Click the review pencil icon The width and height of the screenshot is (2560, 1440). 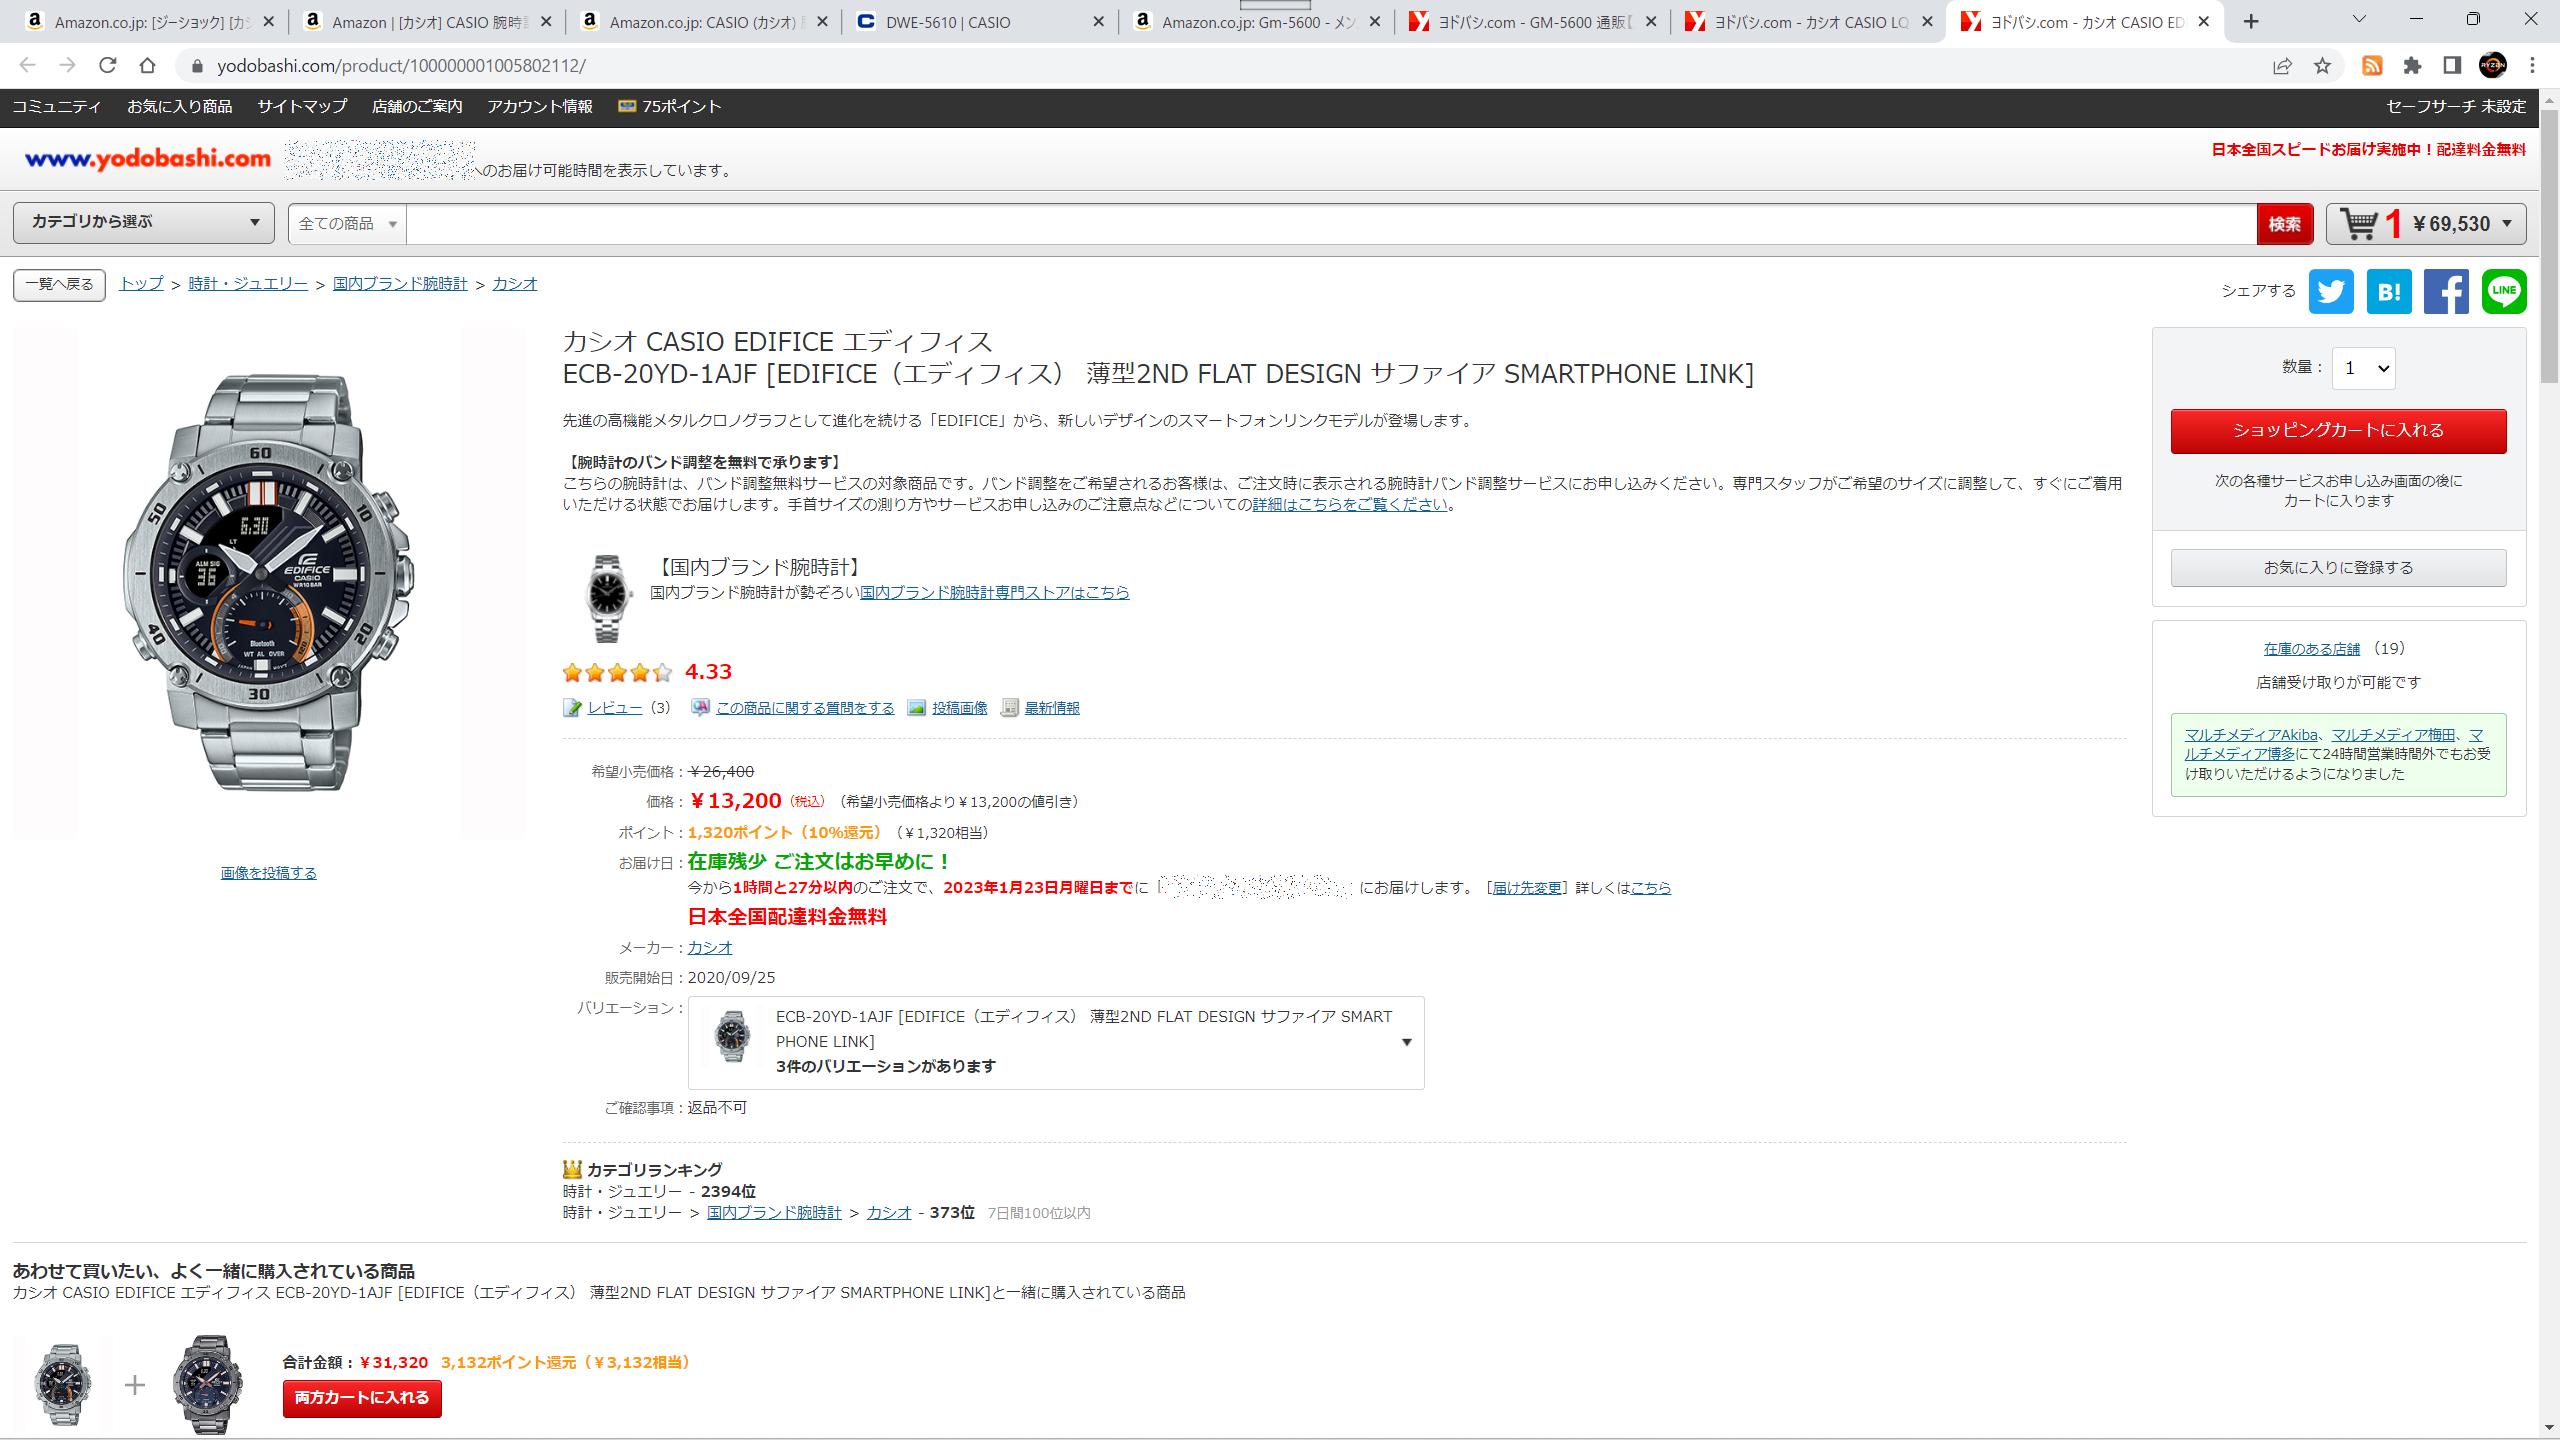(x=572, y=708)
